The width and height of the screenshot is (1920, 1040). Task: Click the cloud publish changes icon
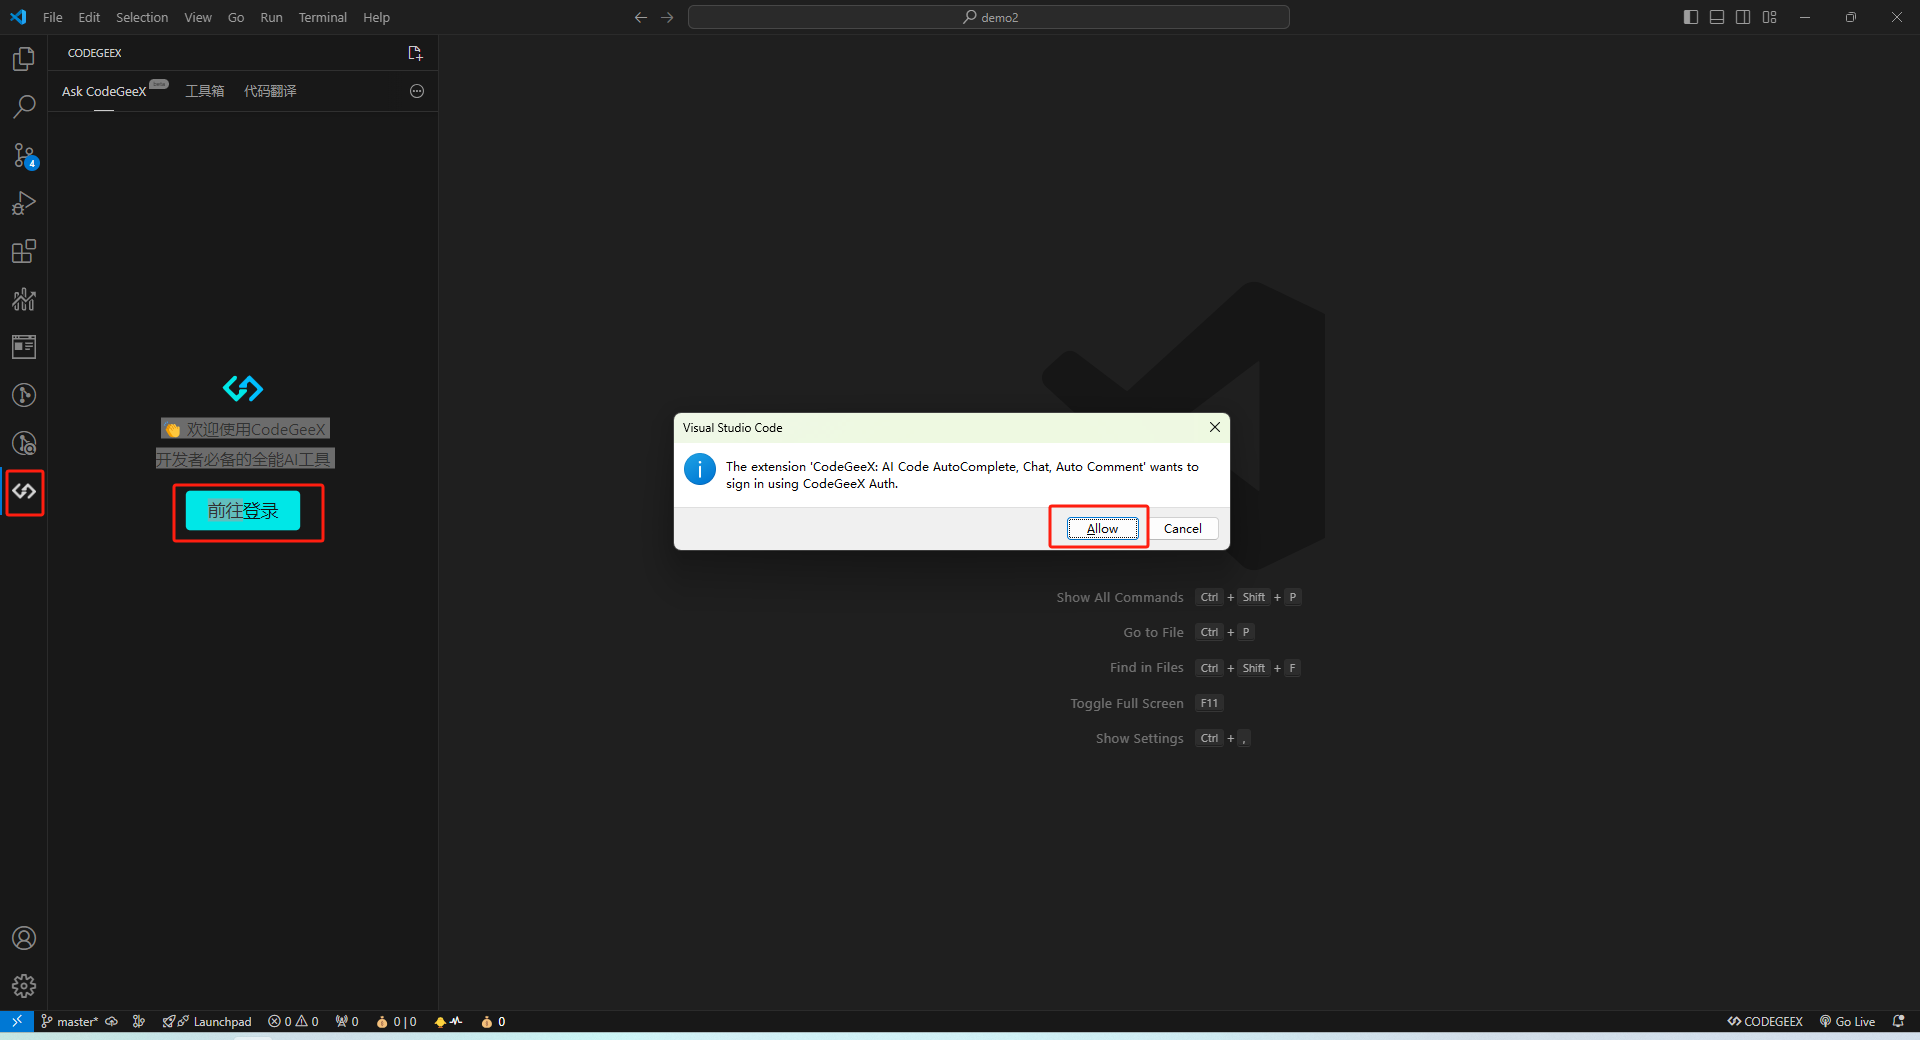point(112,1021)
